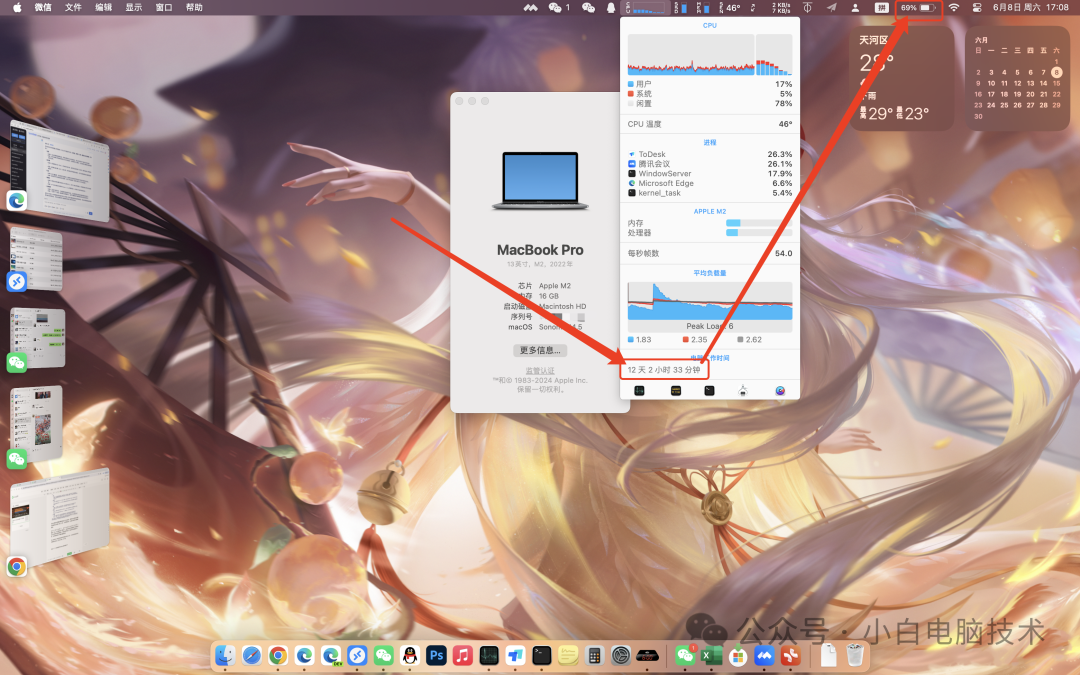The width and height of the screenshot is (1080, 675).
Task: Open Google Chrome in the Dock
Action: [278, 655]
